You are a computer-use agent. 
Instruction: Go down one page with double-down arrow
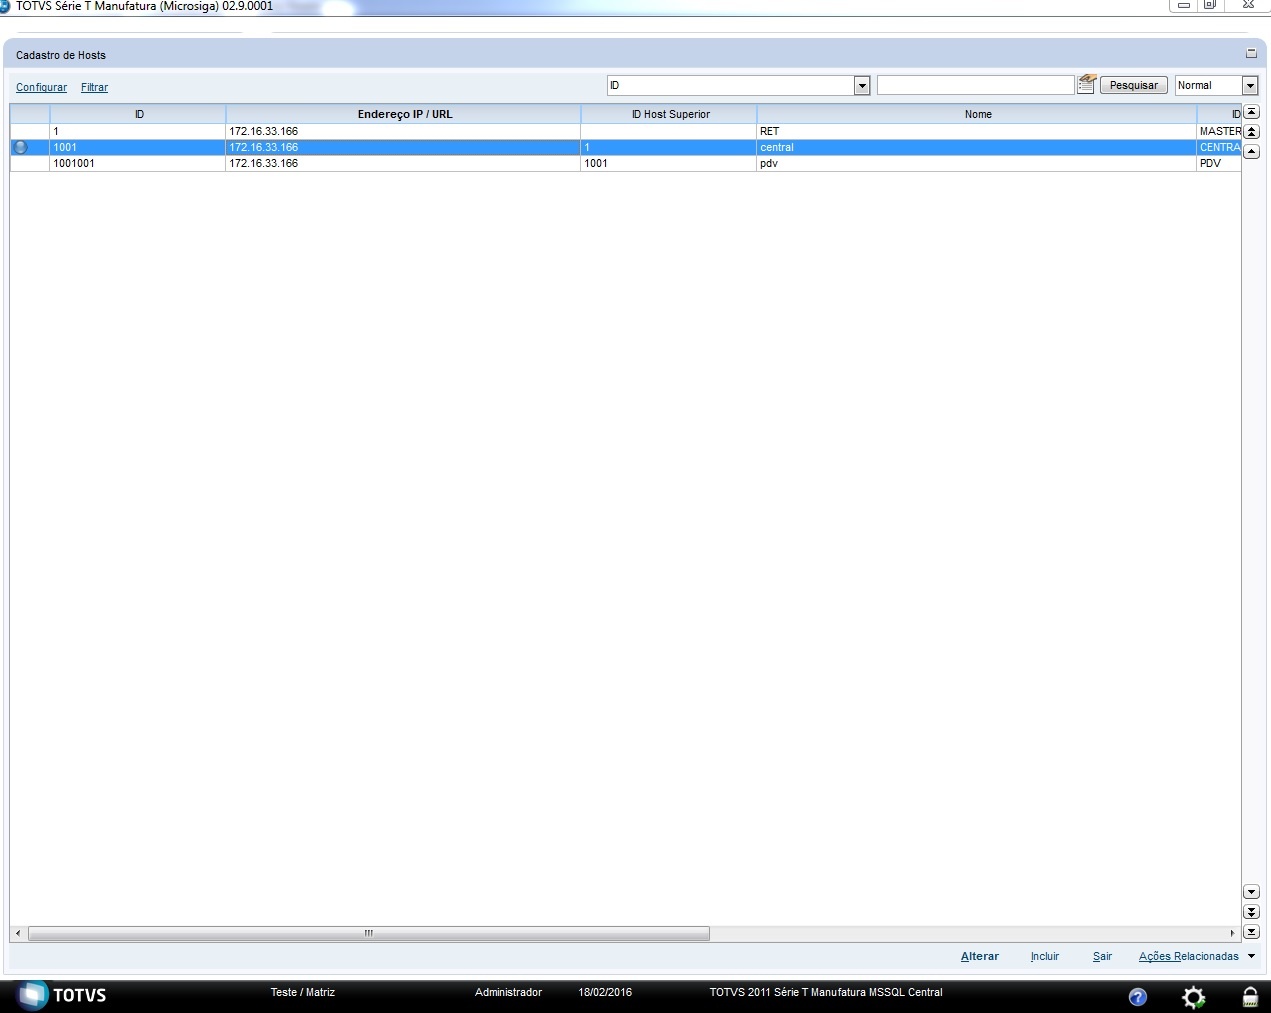click(x=1251, y=912)
